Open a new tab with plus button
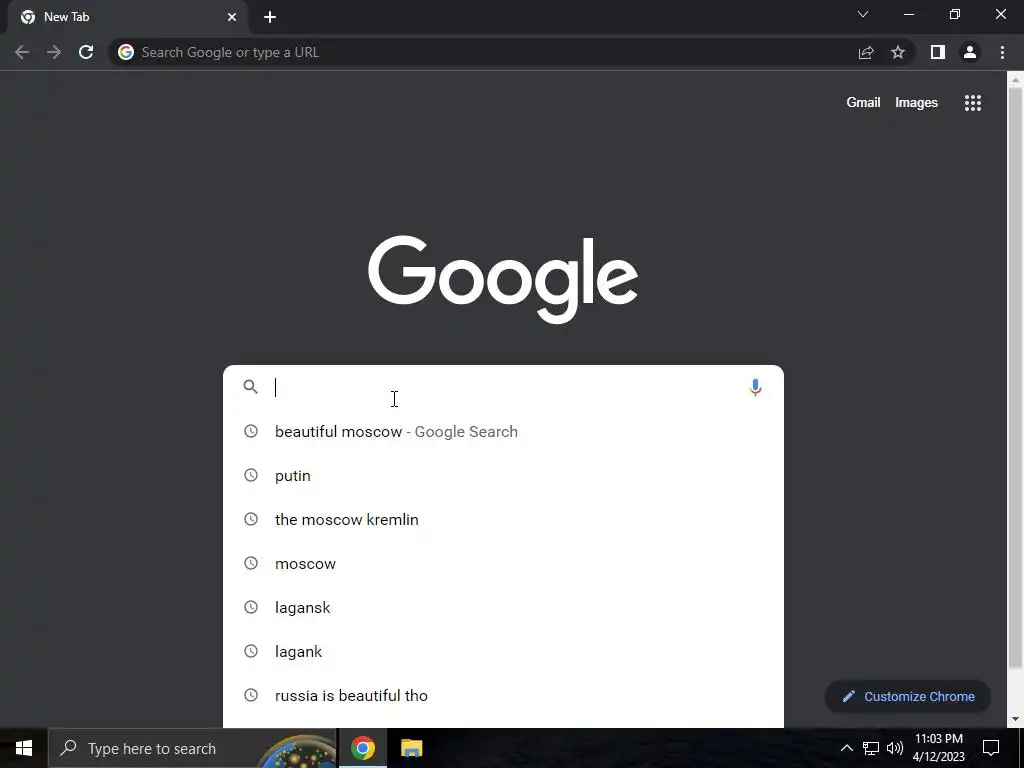 270,17
